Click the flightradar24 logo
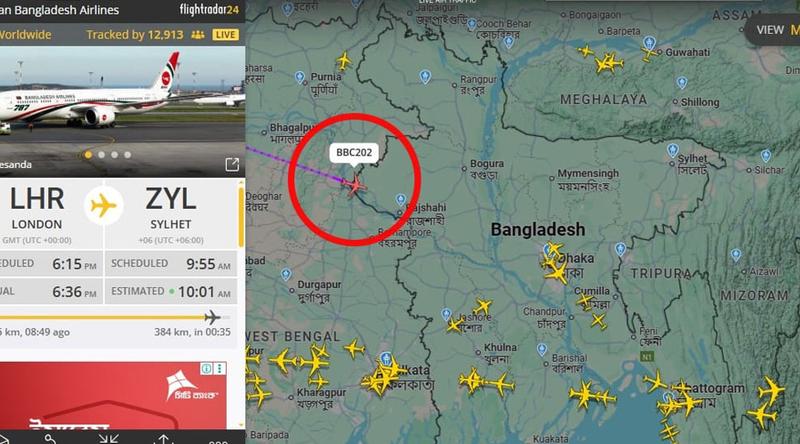The height and width of the screenshot is (444, 800). click(209, 9)
